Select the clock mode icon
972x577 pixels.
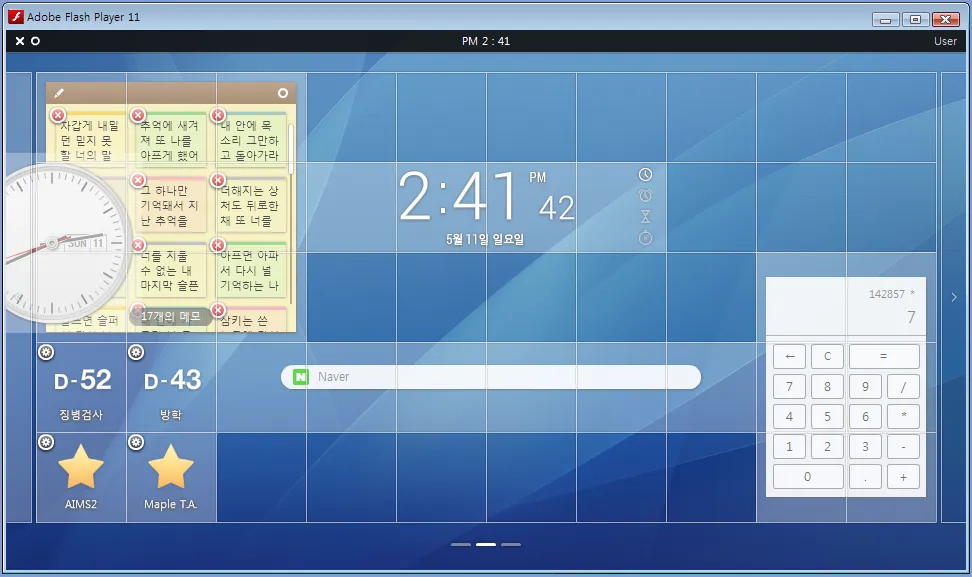click(645, 175)
